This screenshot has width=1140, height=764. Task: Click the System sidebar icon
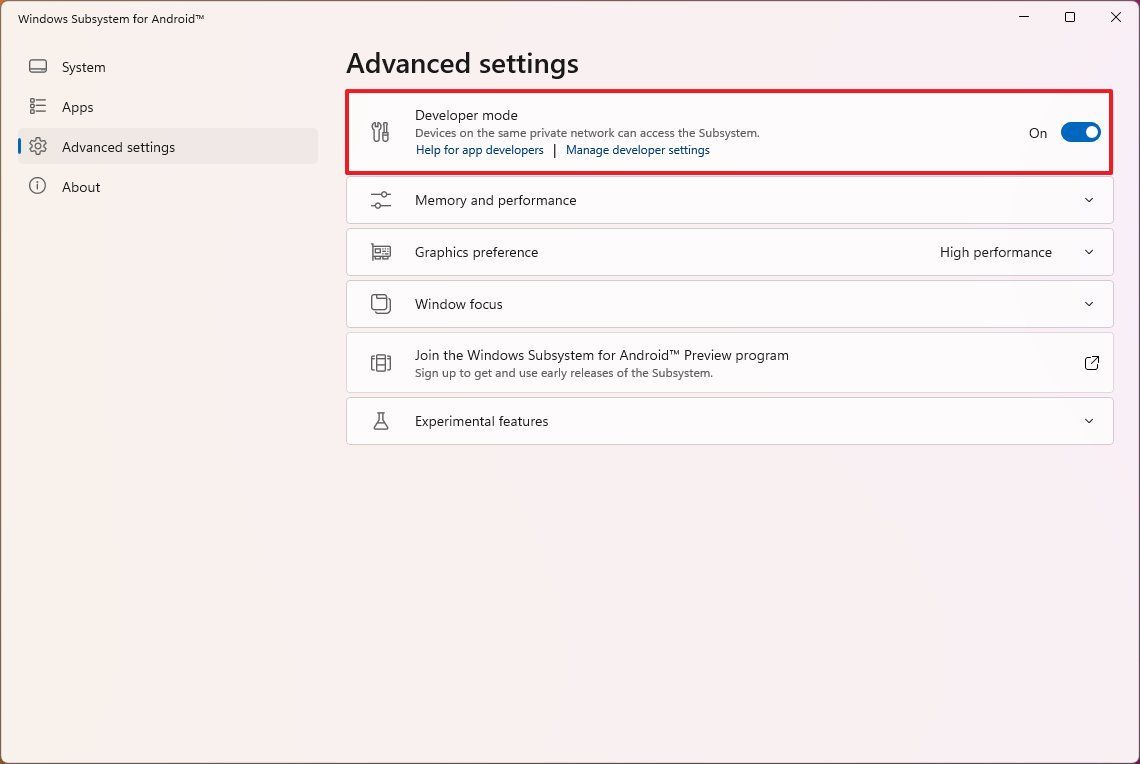[x=37, y=66]
